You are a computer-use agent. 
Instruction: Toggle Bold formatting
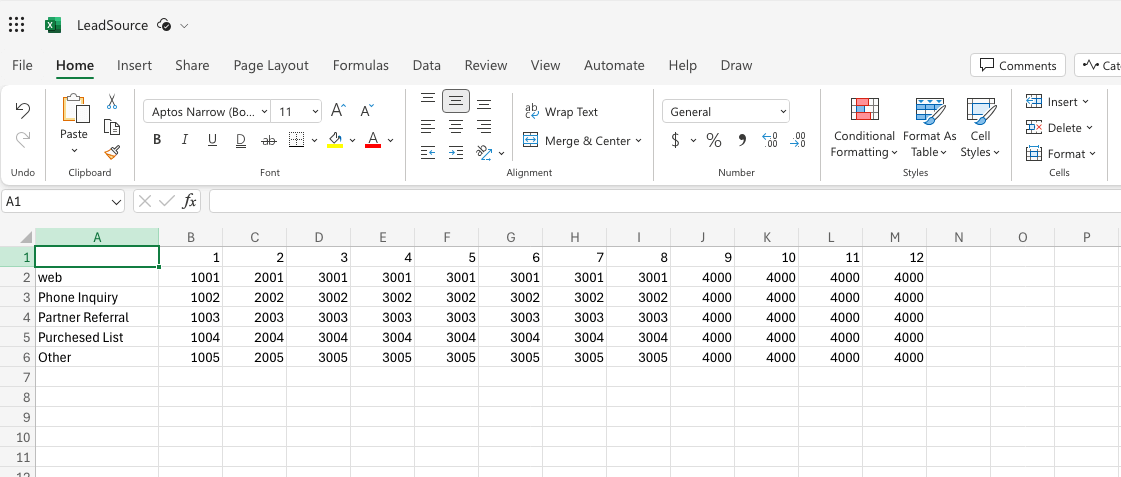click(157, 140)
